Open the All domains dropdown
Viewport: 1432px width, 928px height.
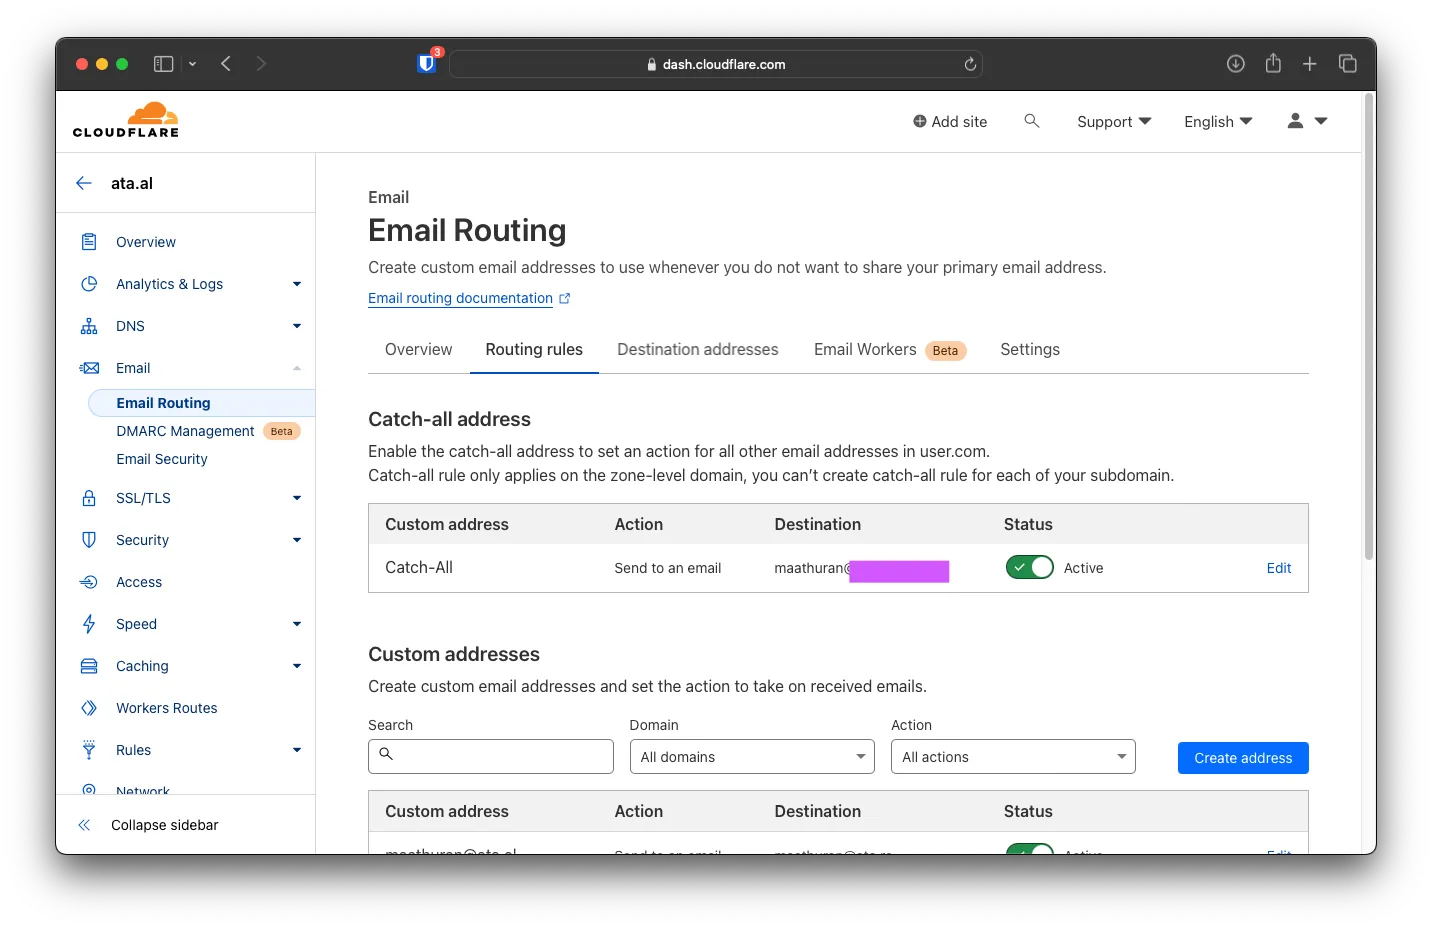[x=752, y=757]
